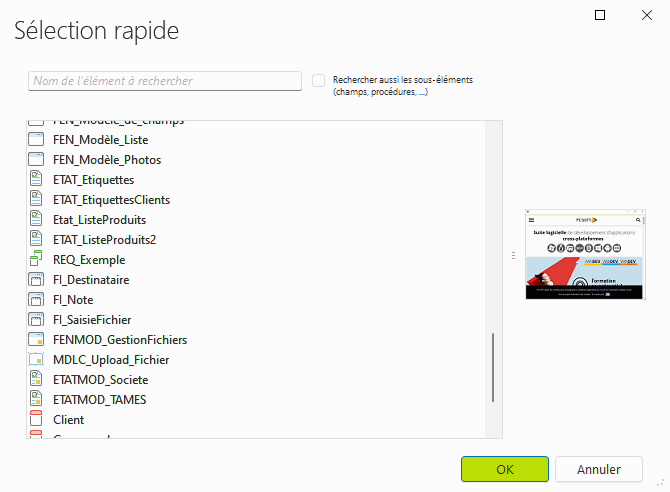
Task: Select FEN_Modèle_Photos in the list
Action: (x=106, y=160)
